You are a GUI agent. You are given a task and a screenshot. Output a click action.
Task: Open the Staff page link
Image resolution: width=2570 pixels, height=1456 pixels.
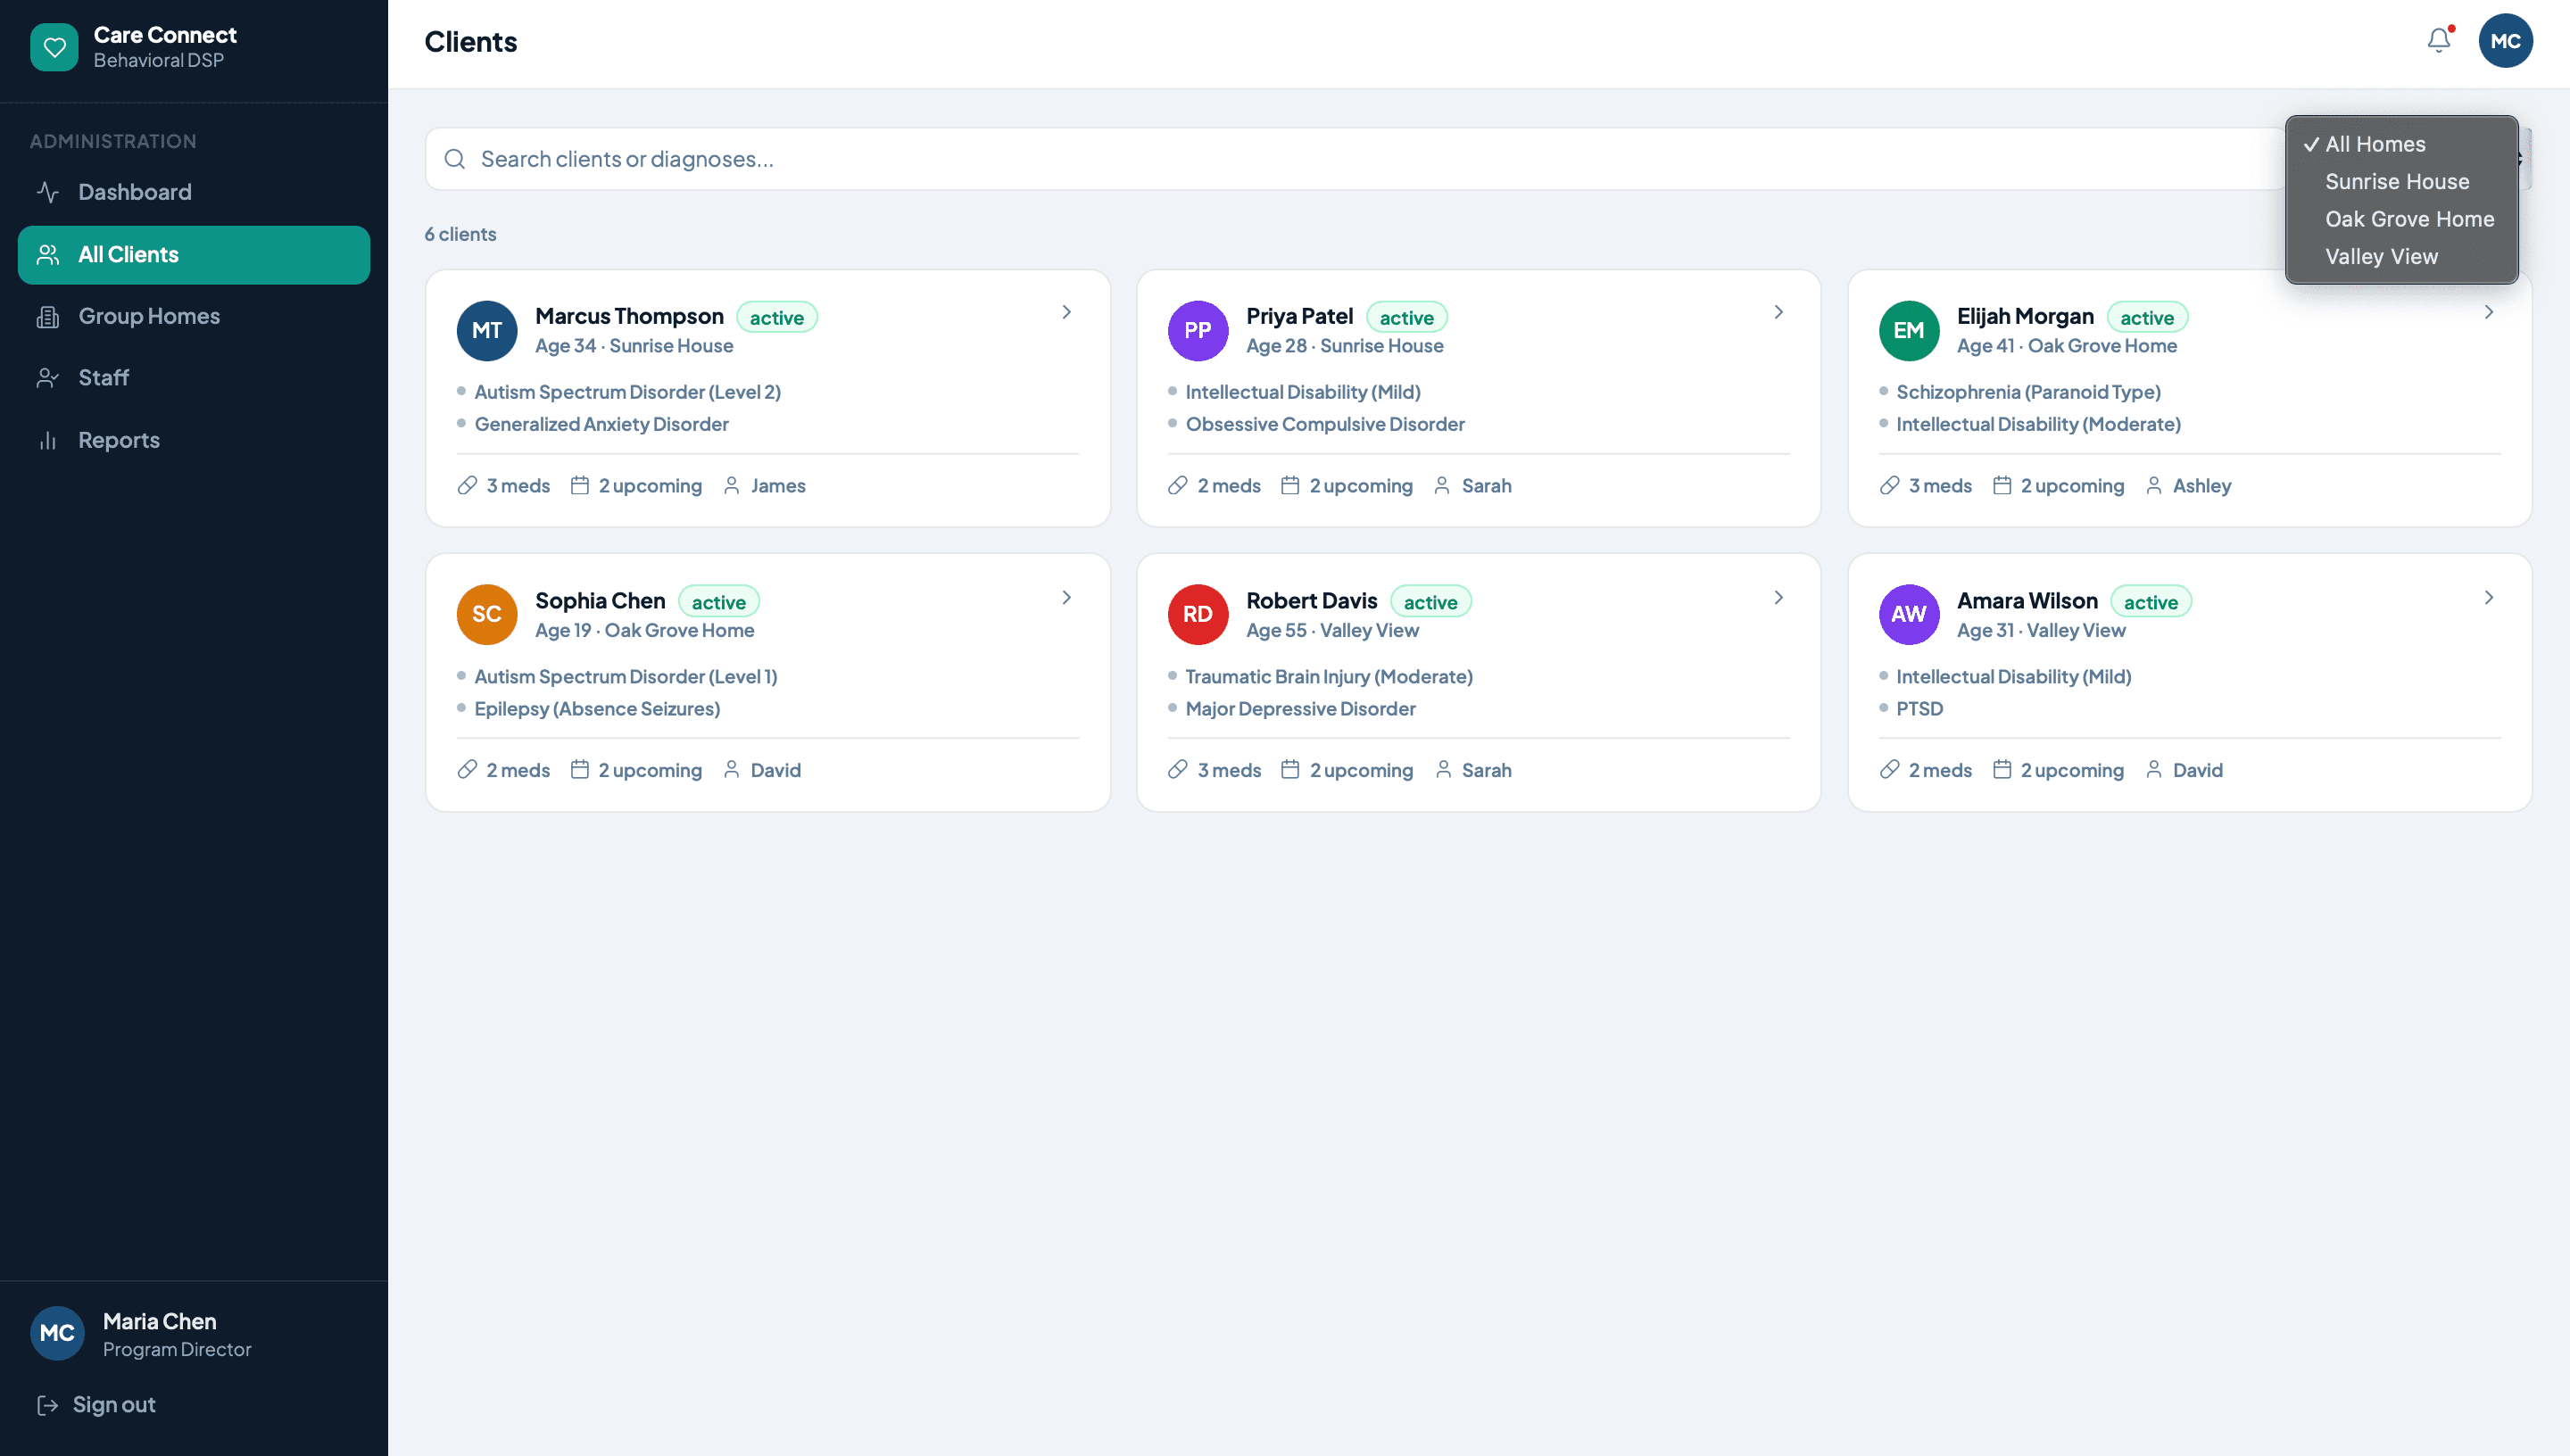pos(194,378)
